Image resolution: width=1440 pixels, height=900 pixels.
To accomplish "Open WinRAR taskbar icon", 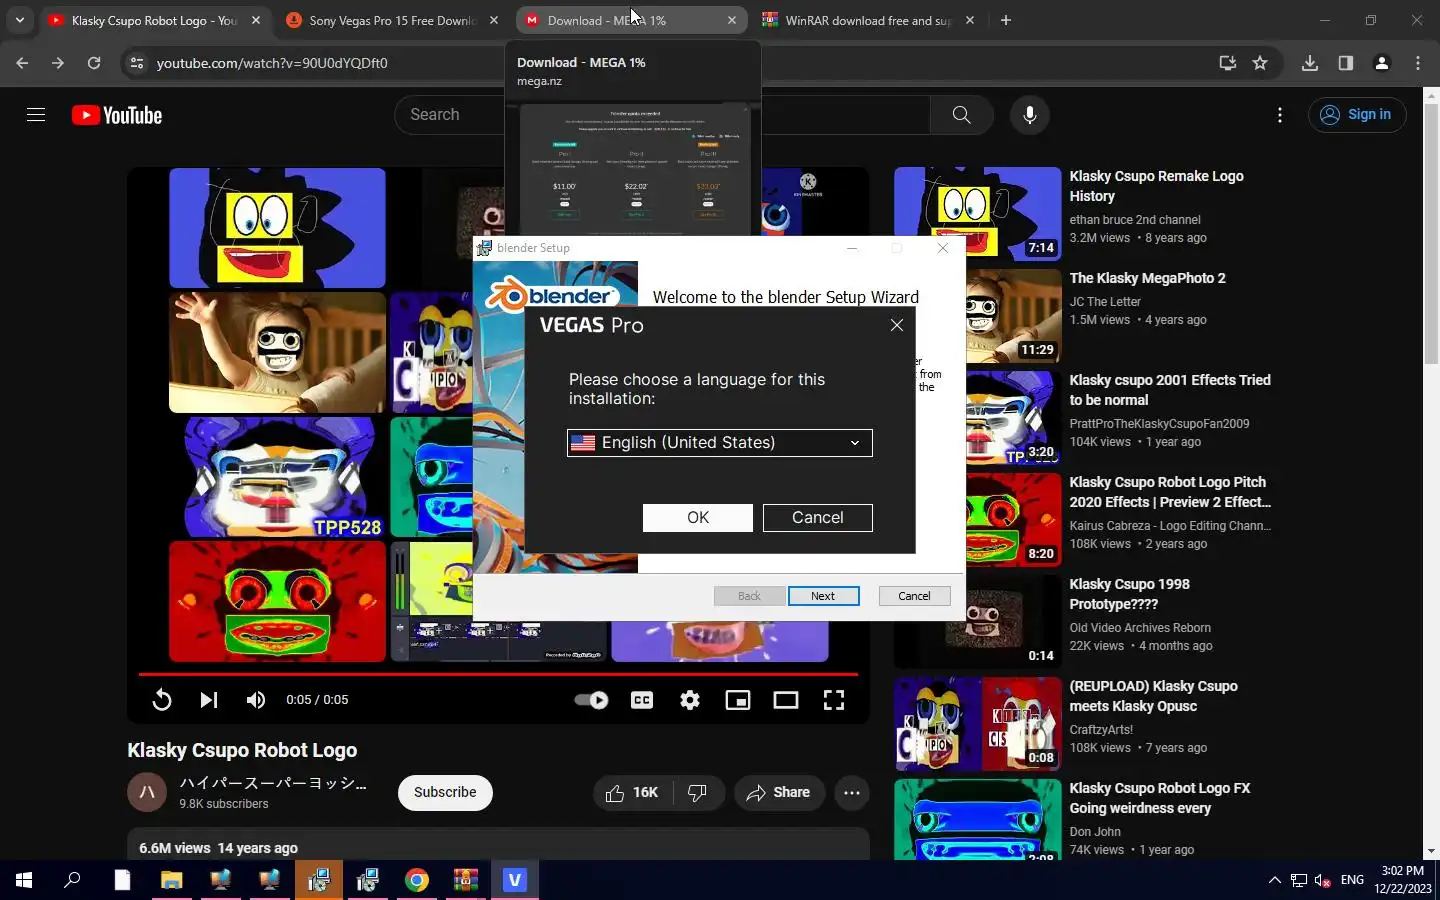I will click(466, 880).
